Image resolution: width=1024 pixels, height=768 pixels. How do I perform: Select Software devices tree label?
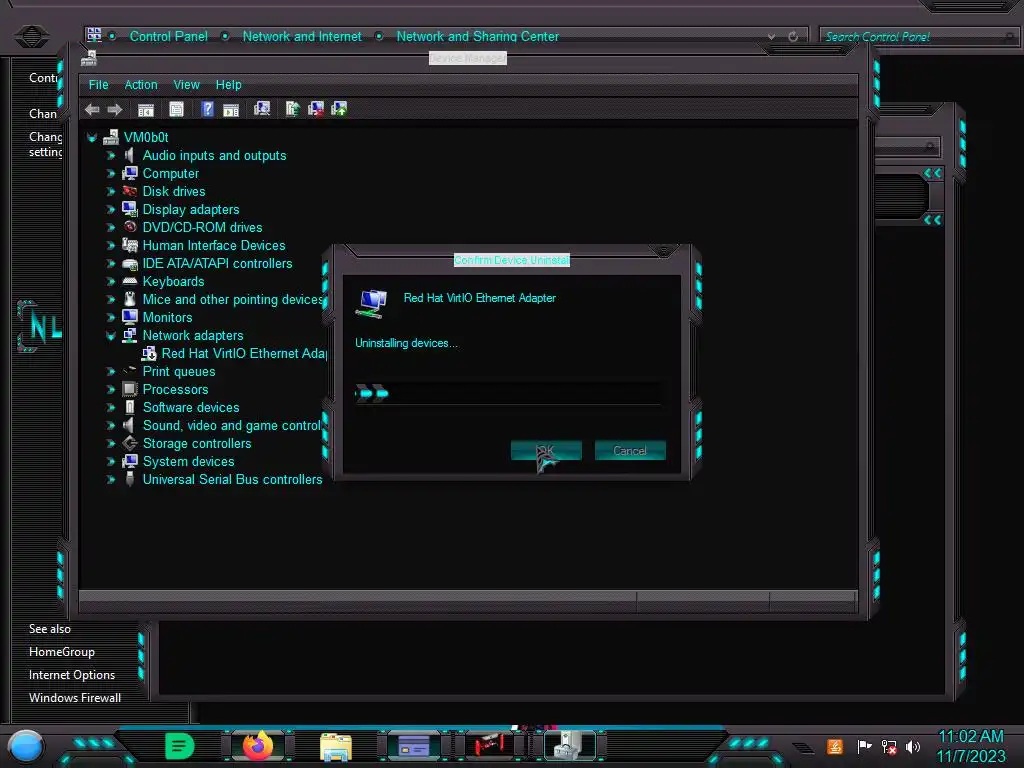pyautogui.click(x=191, y=408)
